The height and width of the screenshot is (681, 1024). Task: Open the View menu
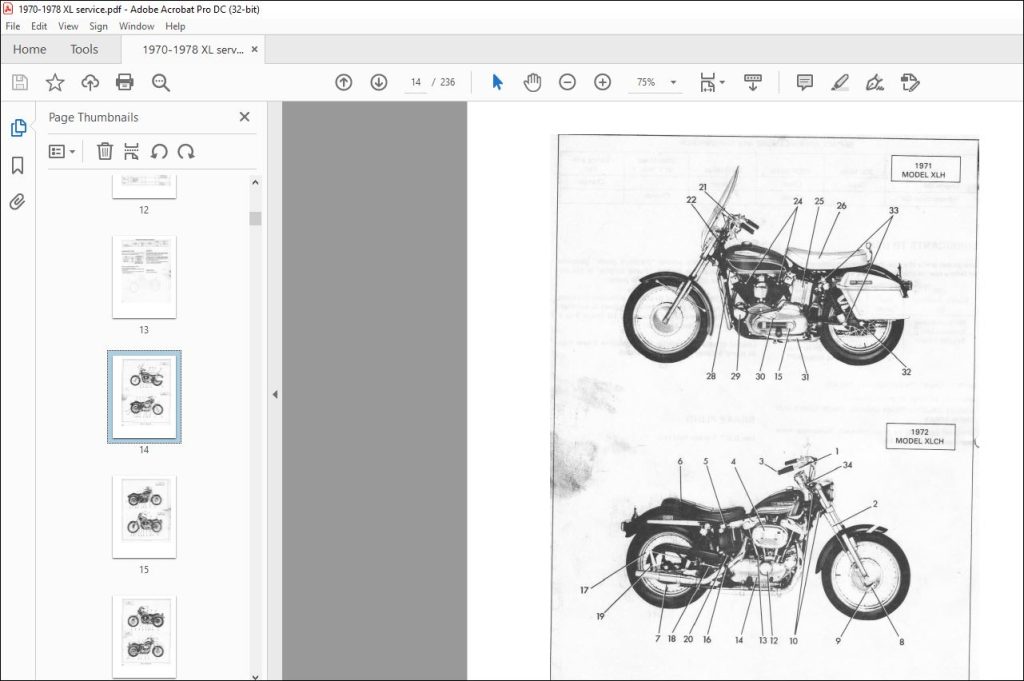[68, 26]
